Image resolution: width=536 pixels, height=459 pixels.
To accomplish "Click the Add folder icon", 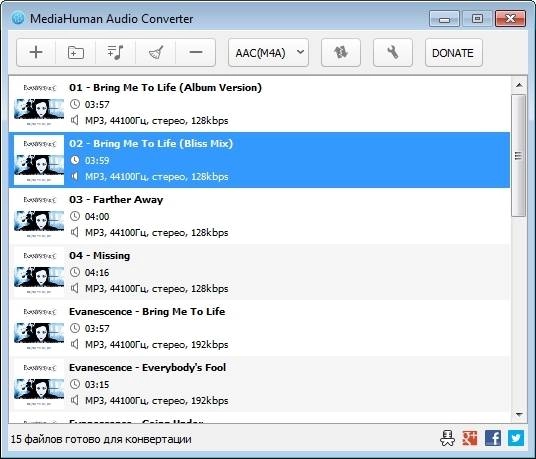I will [x=76, y=53].
